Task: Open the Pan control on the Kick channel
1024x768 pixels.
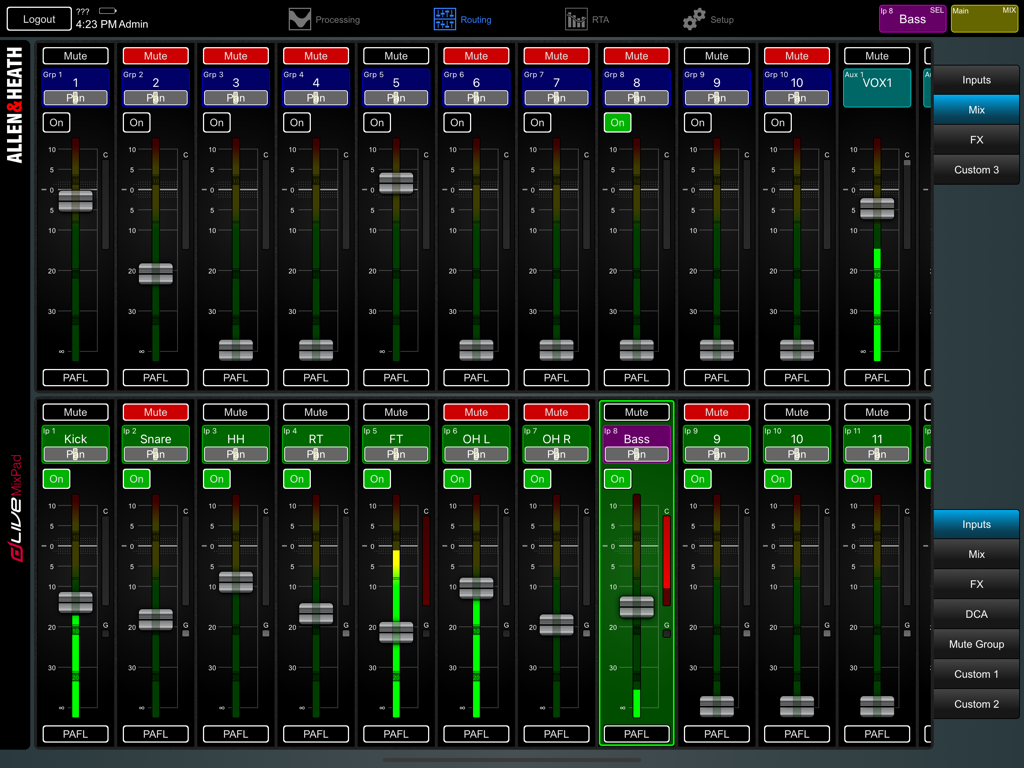Action: [75, 455]
